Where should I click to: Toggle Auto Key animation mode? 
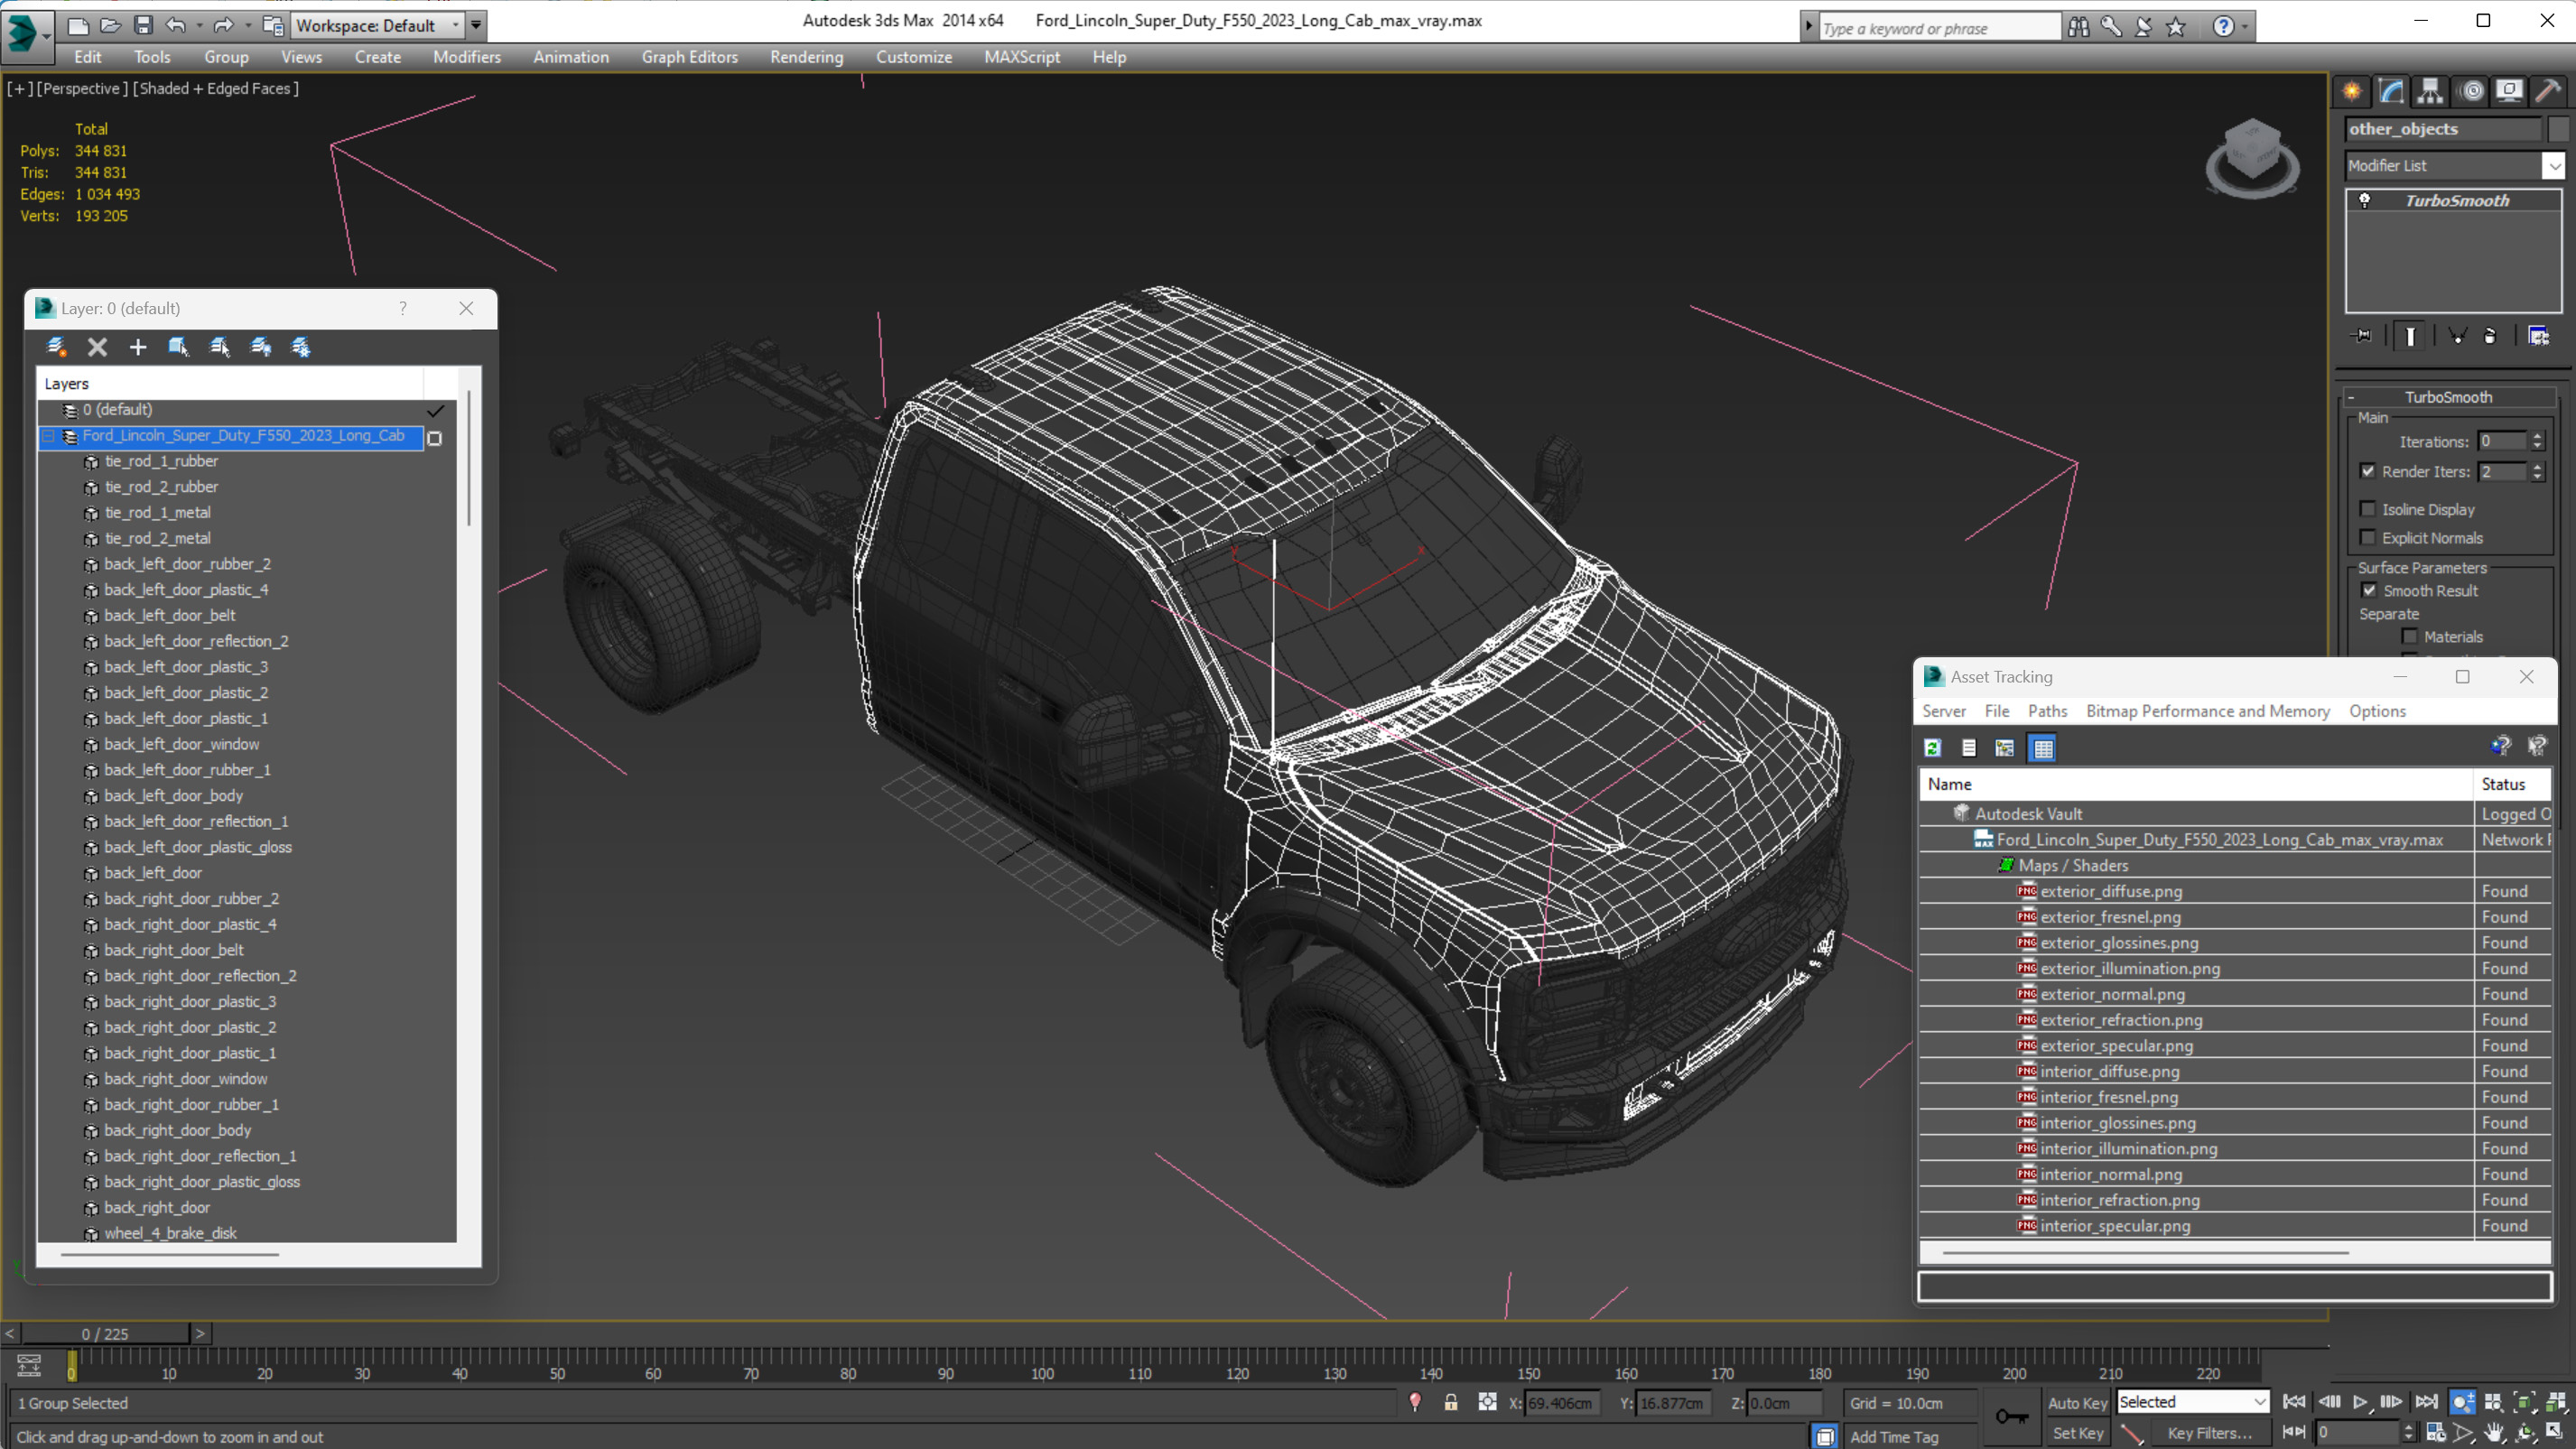coord(2077,1403)
